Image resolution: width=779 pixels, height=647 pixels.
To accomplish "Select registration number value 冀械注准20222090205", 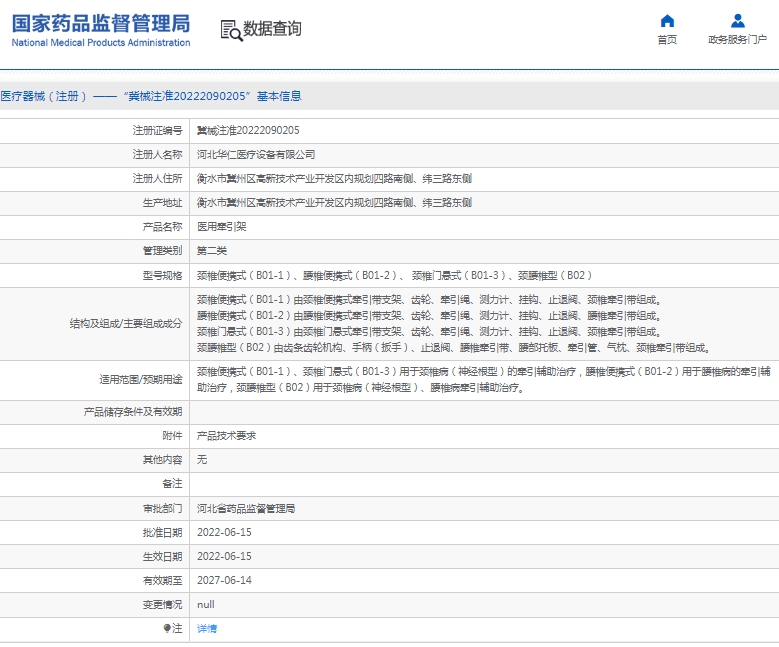I will coord(248,131).
